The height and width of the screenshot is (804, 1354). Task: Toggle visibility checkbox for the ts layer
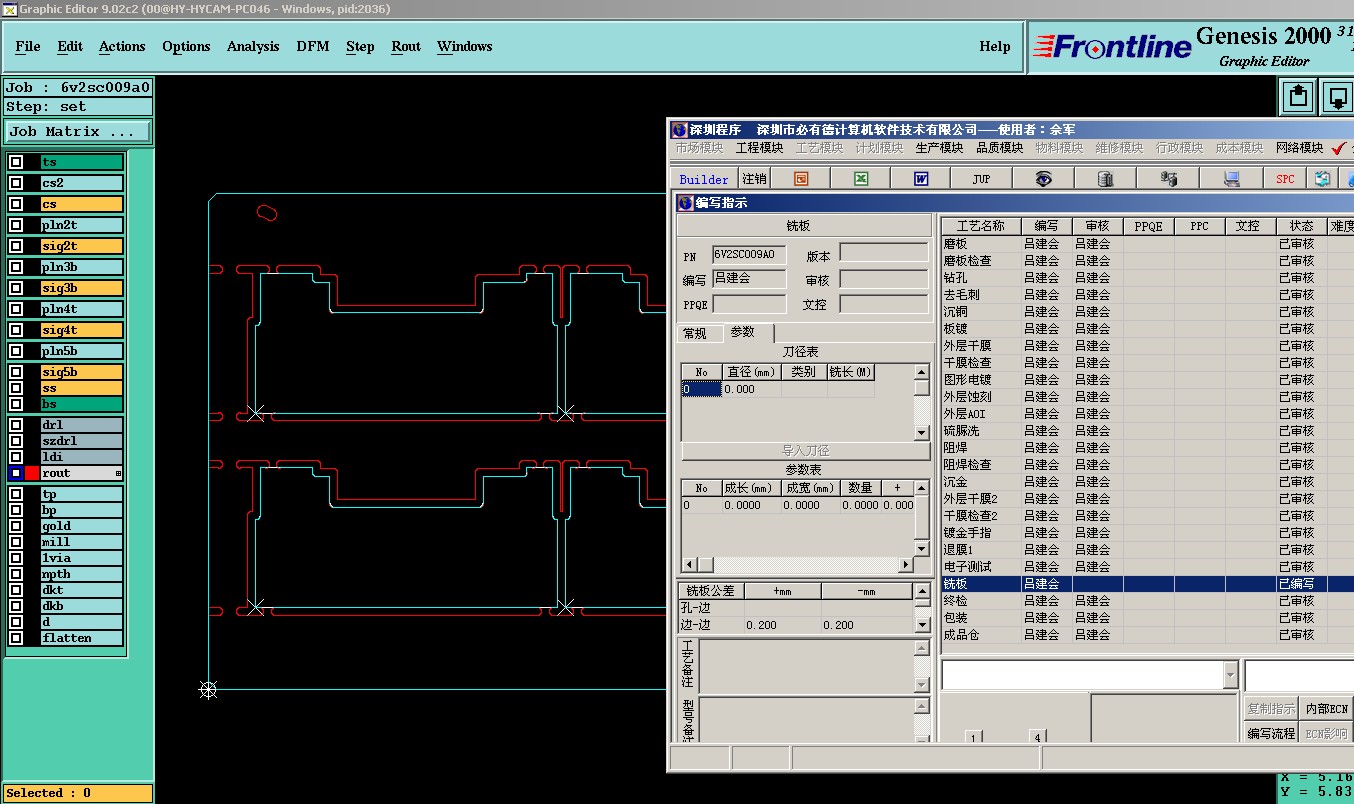pos(16,162)
